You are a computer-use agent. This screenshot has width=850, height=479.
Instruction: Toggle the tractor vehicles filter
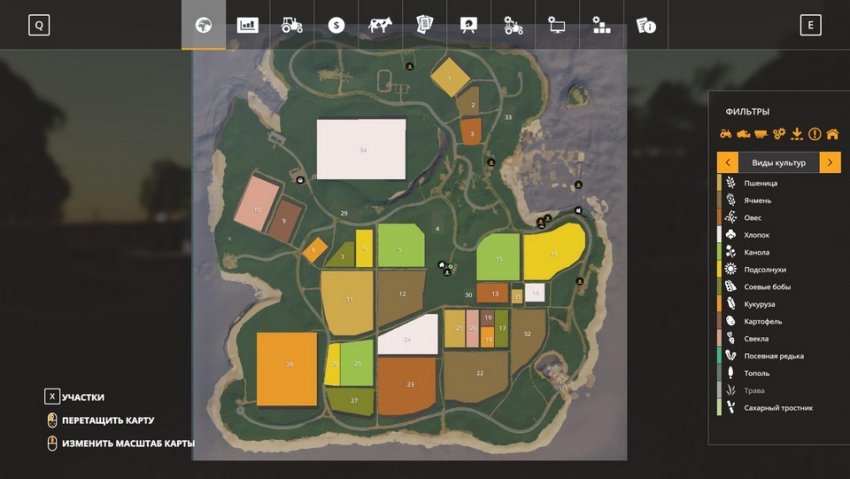(725, 134)
